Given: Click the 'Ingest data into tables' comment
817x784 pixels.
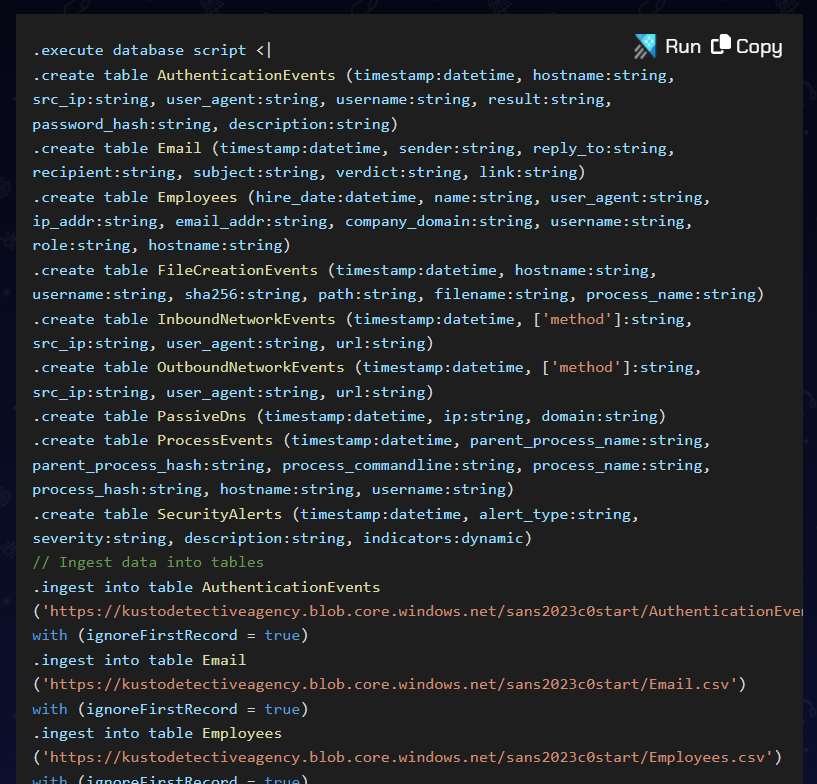Looking at the screenshot, I should 148,562.
